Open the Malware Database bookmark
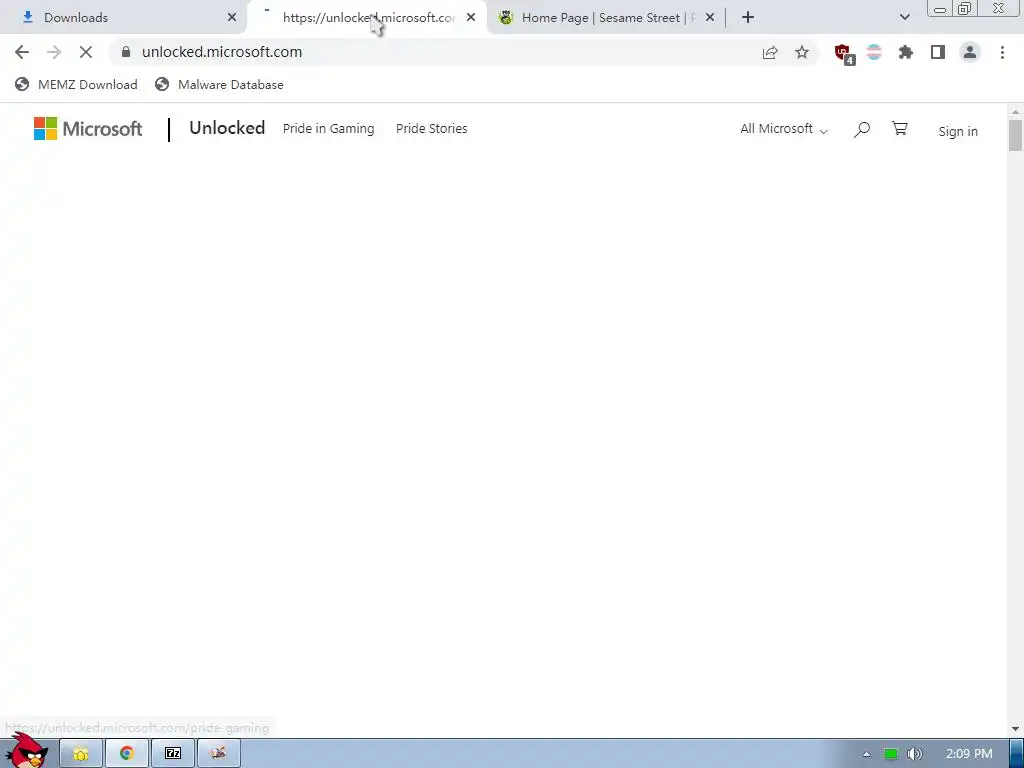The image size is (1024, 768). click(219, 84)
